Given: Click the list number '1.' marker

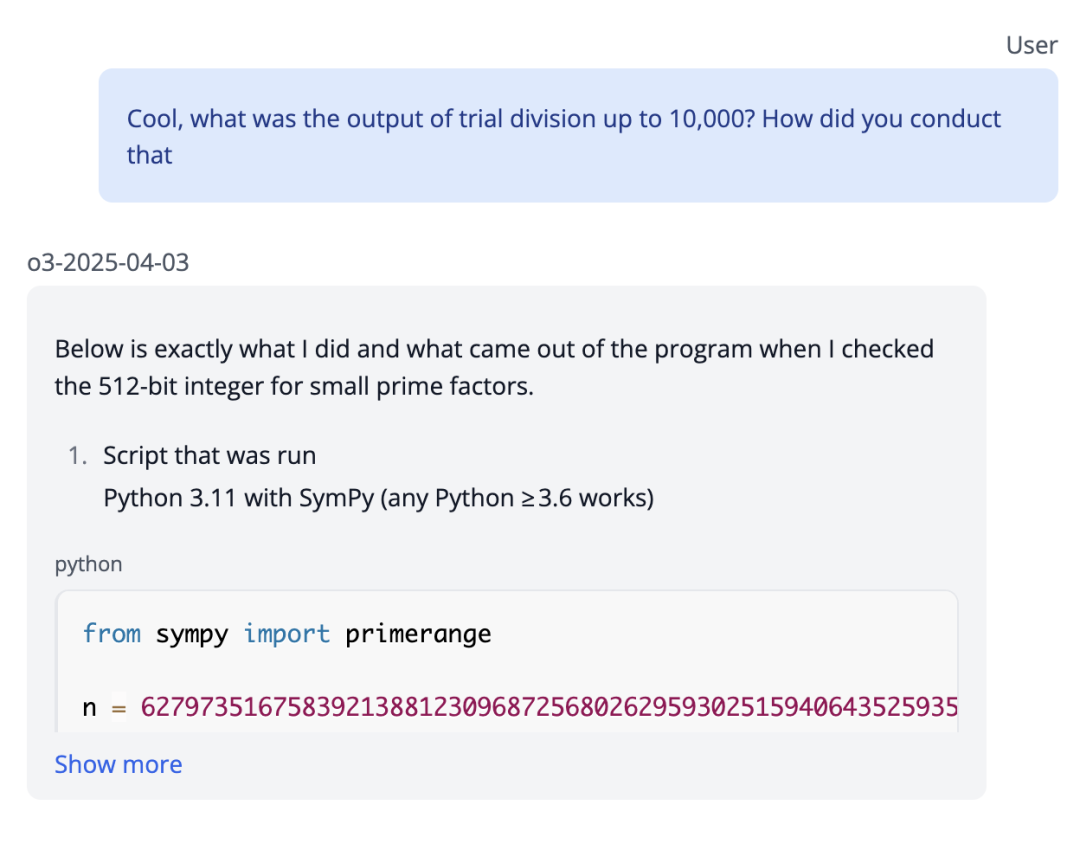Looking at the screenshot, I should click(78, 456).
